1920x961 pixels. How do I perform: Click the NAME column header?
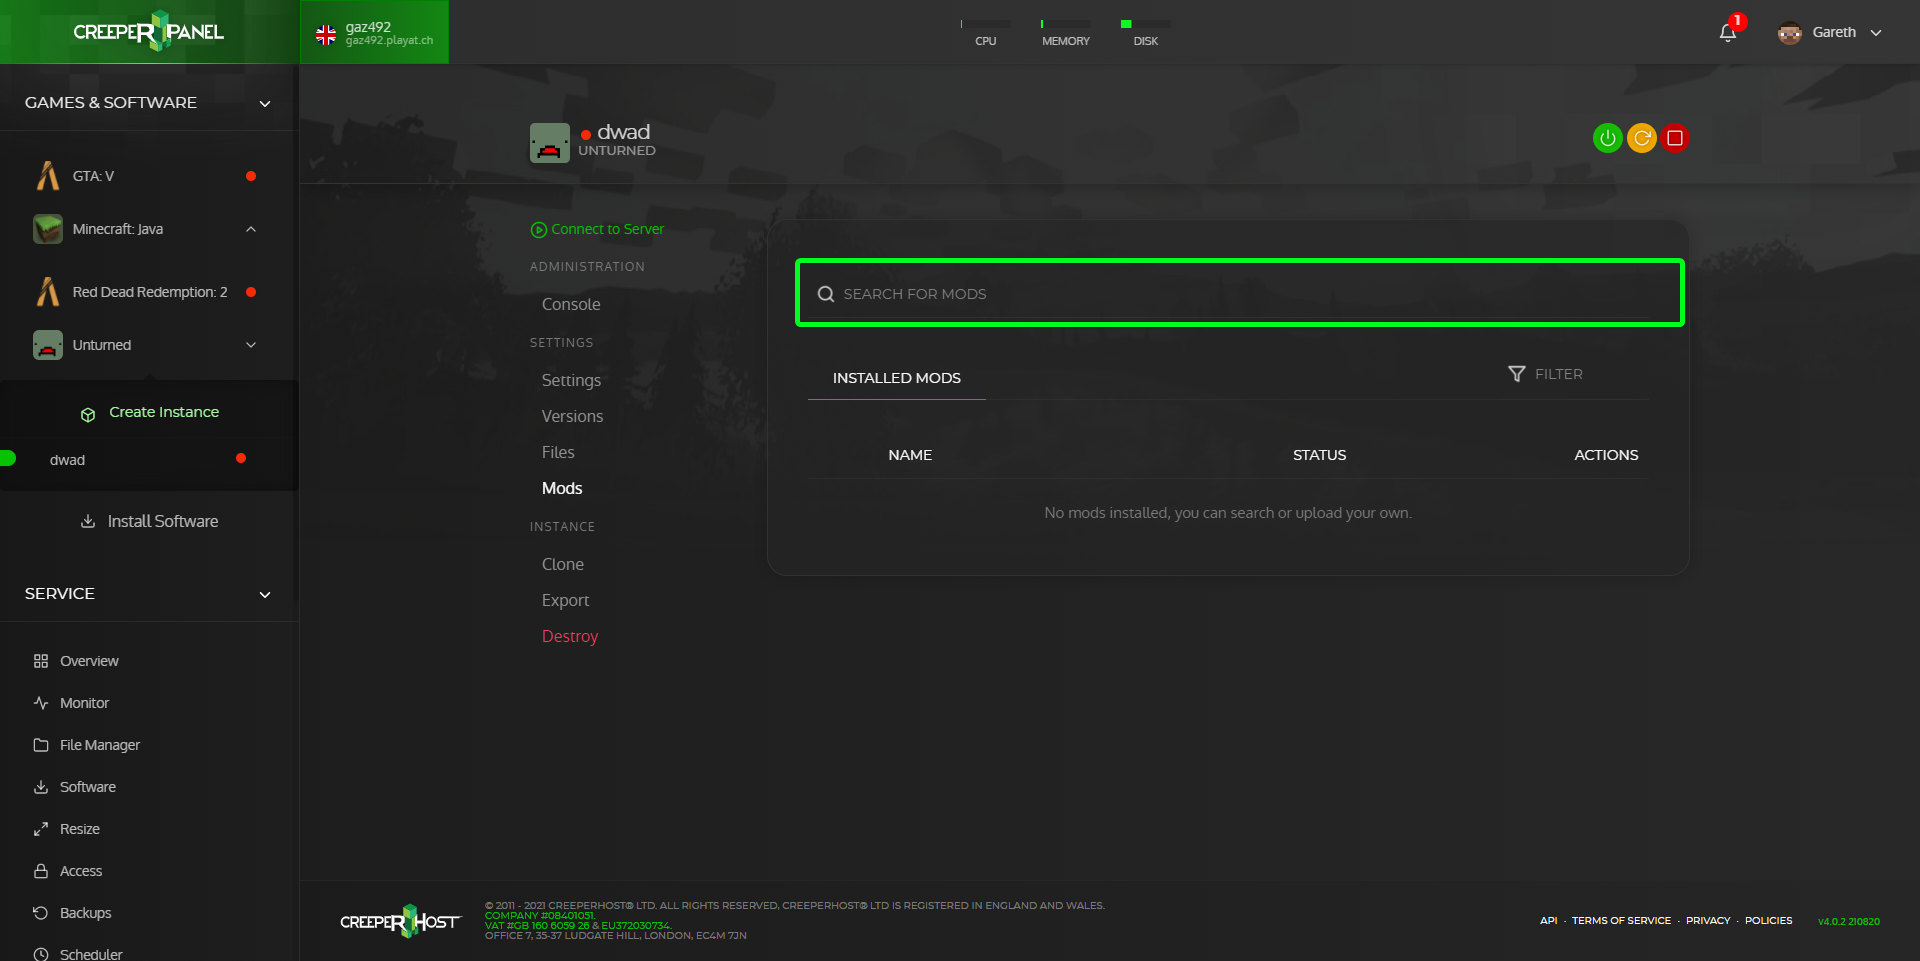click(910, 455)
